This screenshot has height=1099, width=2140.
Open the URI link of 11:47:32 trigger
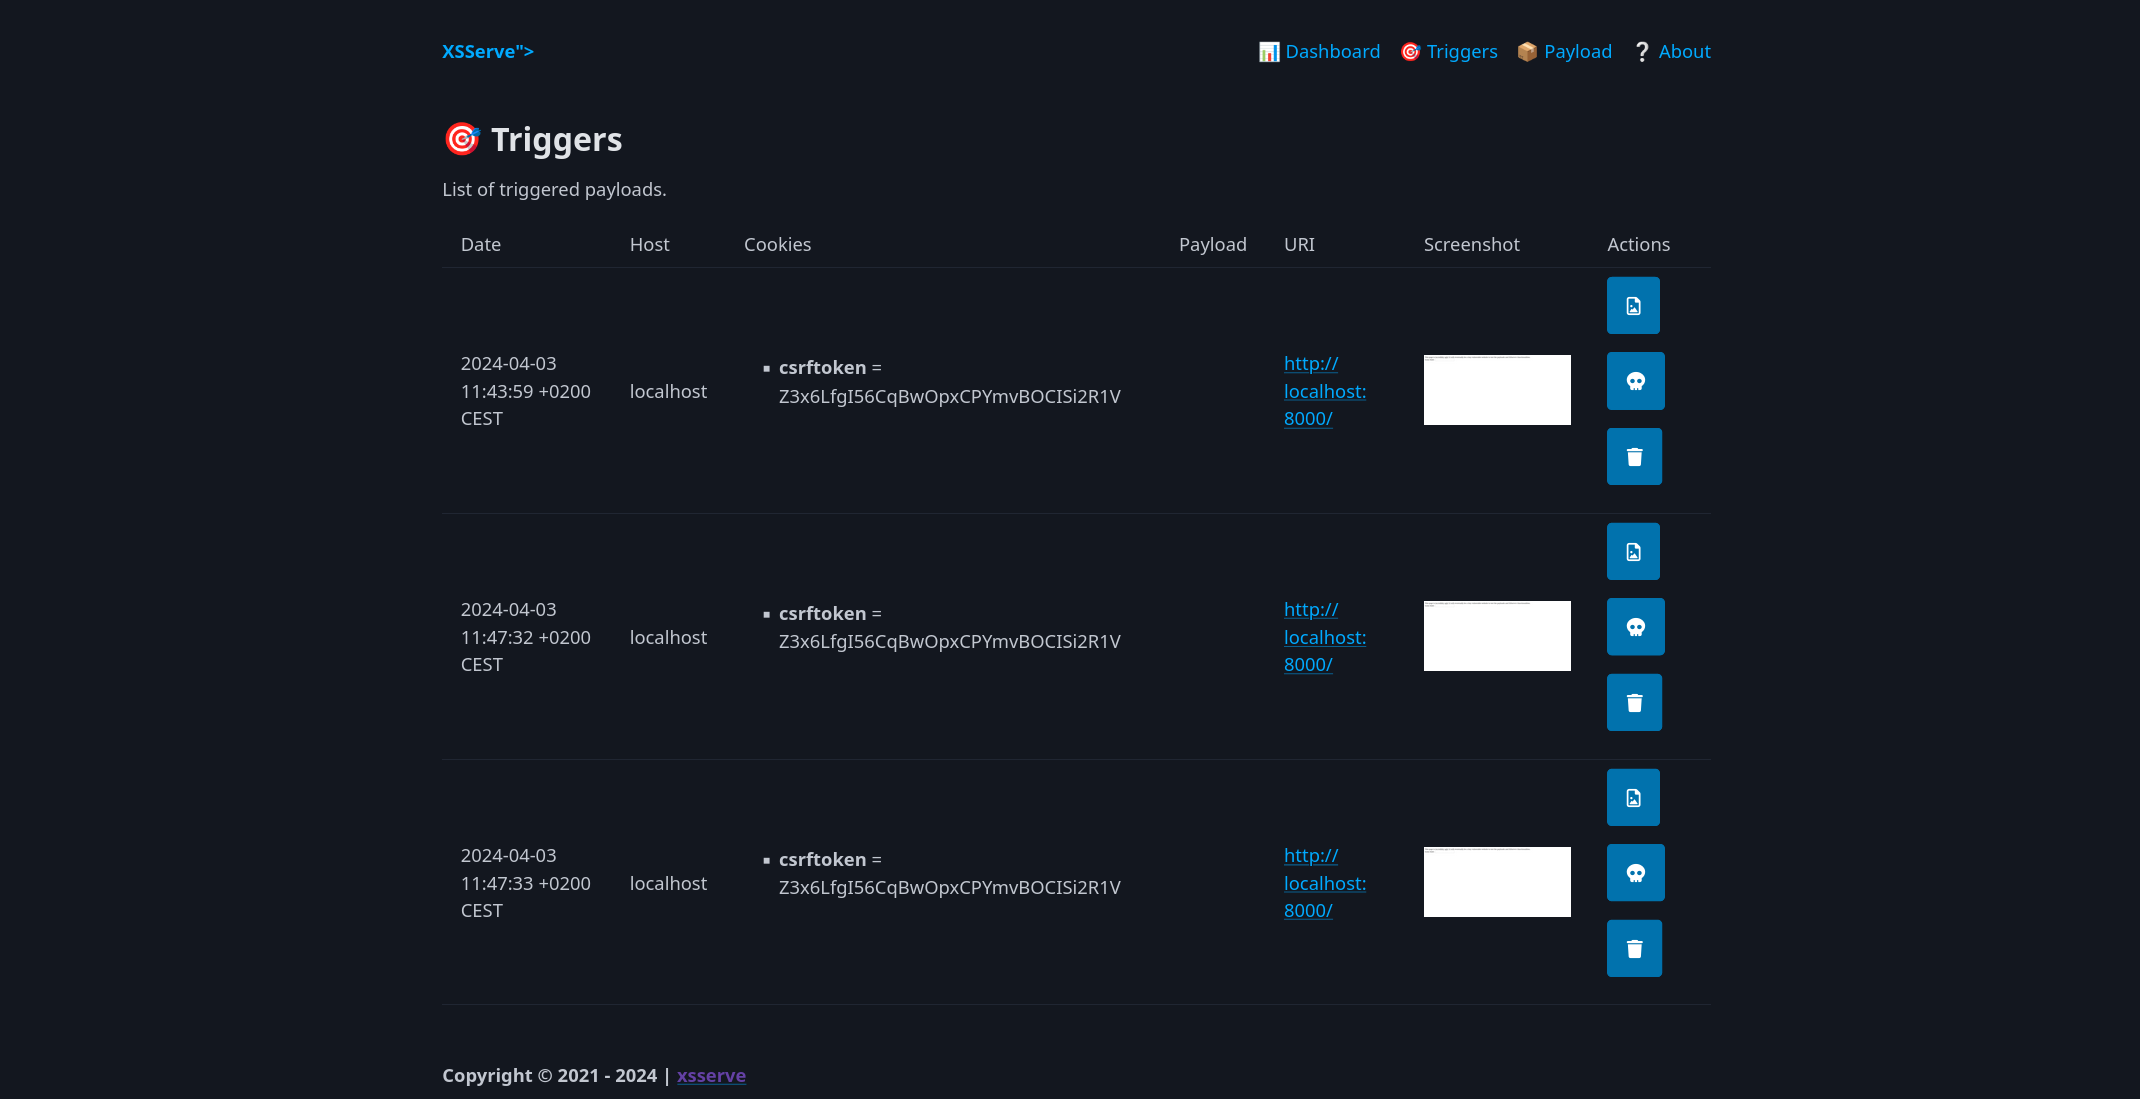tap(1324, 637)
